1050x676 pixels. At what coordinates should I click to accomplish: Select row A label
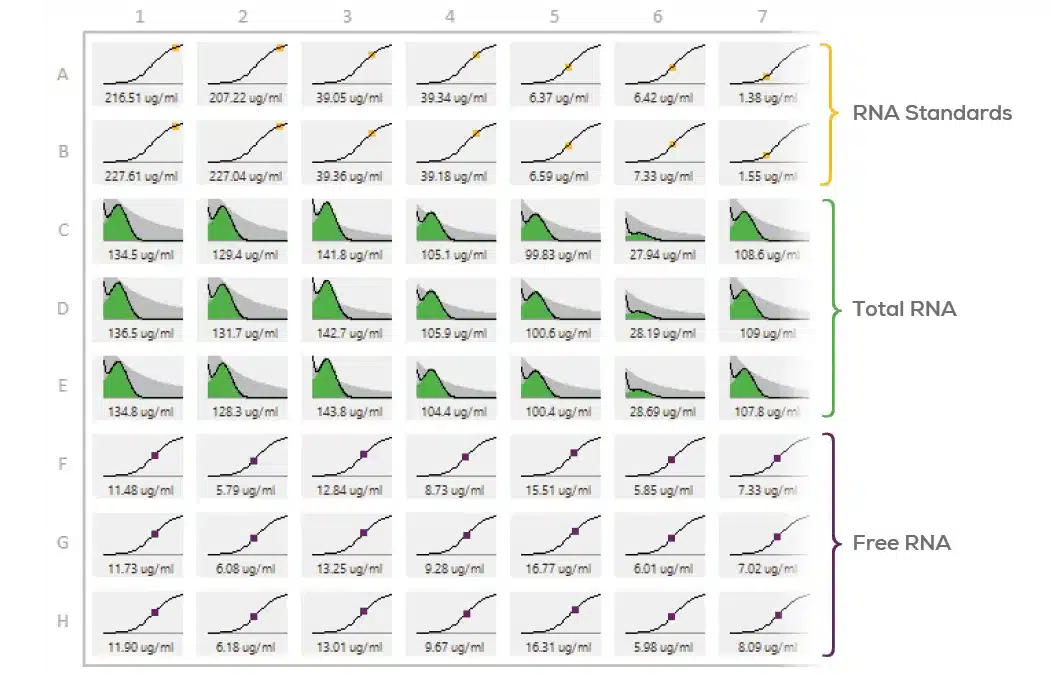(63, 74)
